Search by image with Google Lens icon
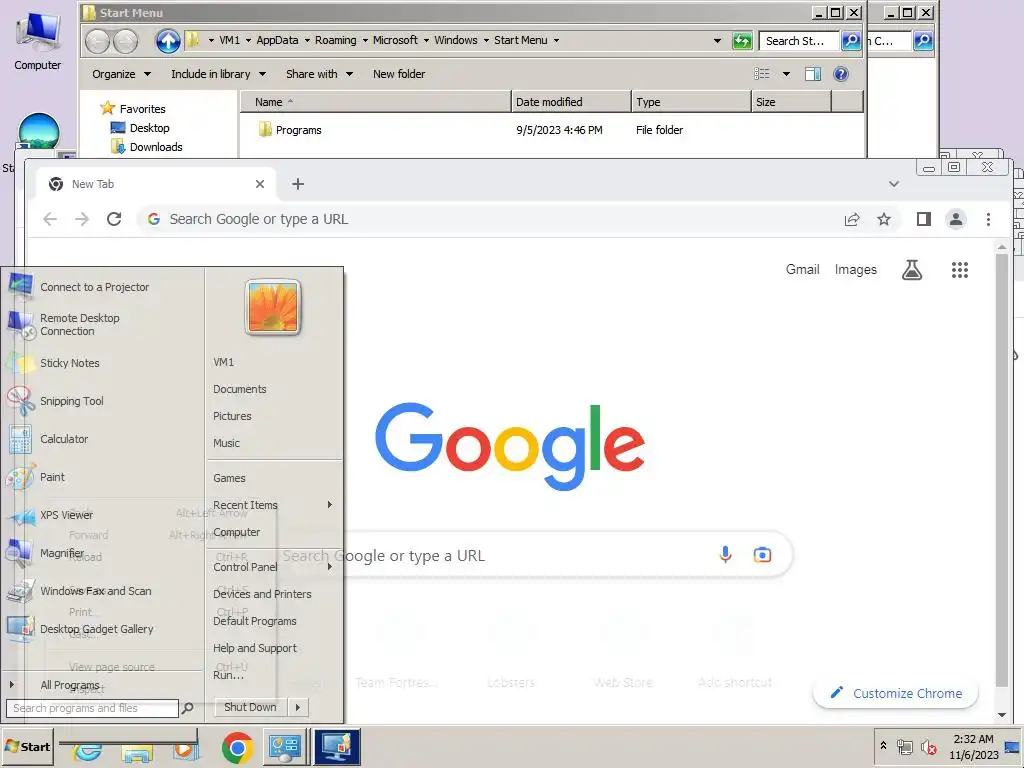This screenshot has width=1024, height=768. pyautogui.click(x=762, y=555)
